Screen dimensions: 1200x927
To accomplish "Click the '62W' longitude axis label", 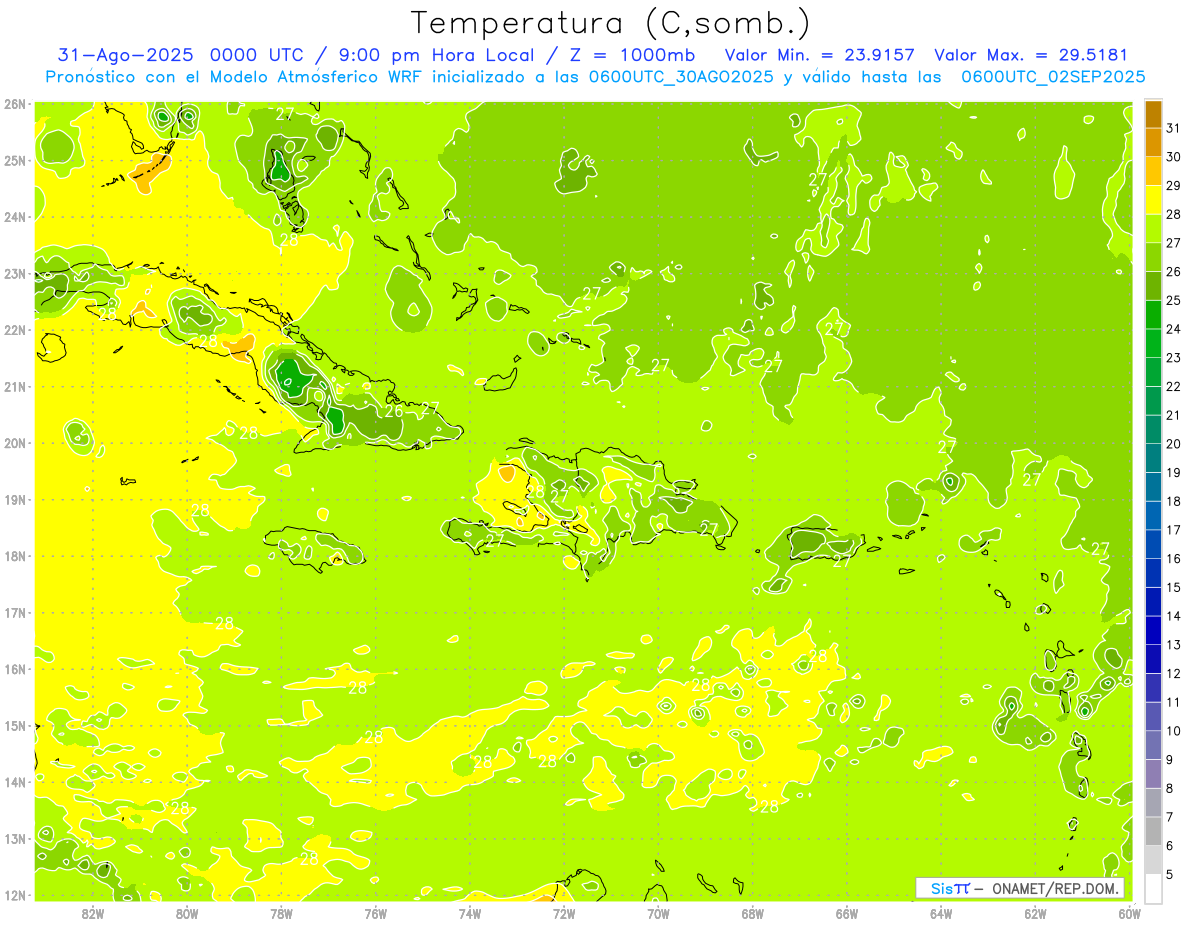I will (x=1035, y=913).
